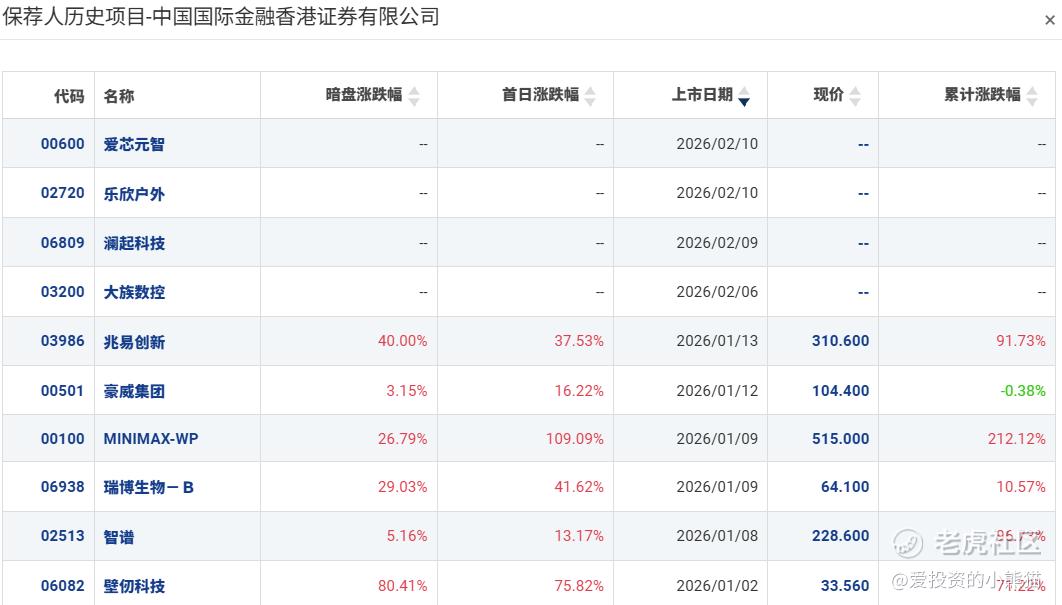This screenshot has width=1062, height=605.
Task: Sort by 首日涨跌幅 column arrows
Action: click(x=590, y=96)
